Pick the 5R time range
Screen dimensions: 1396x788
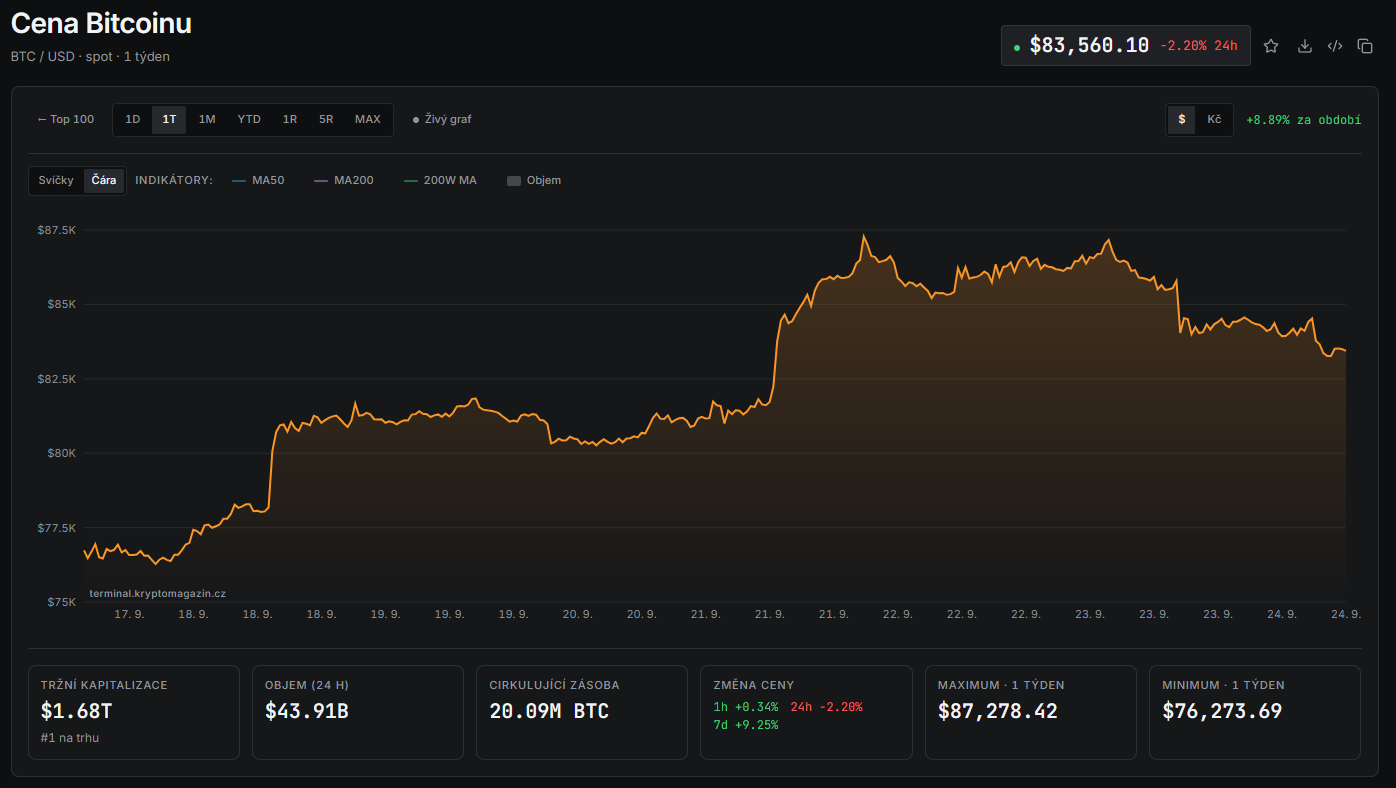pos(326,119)
